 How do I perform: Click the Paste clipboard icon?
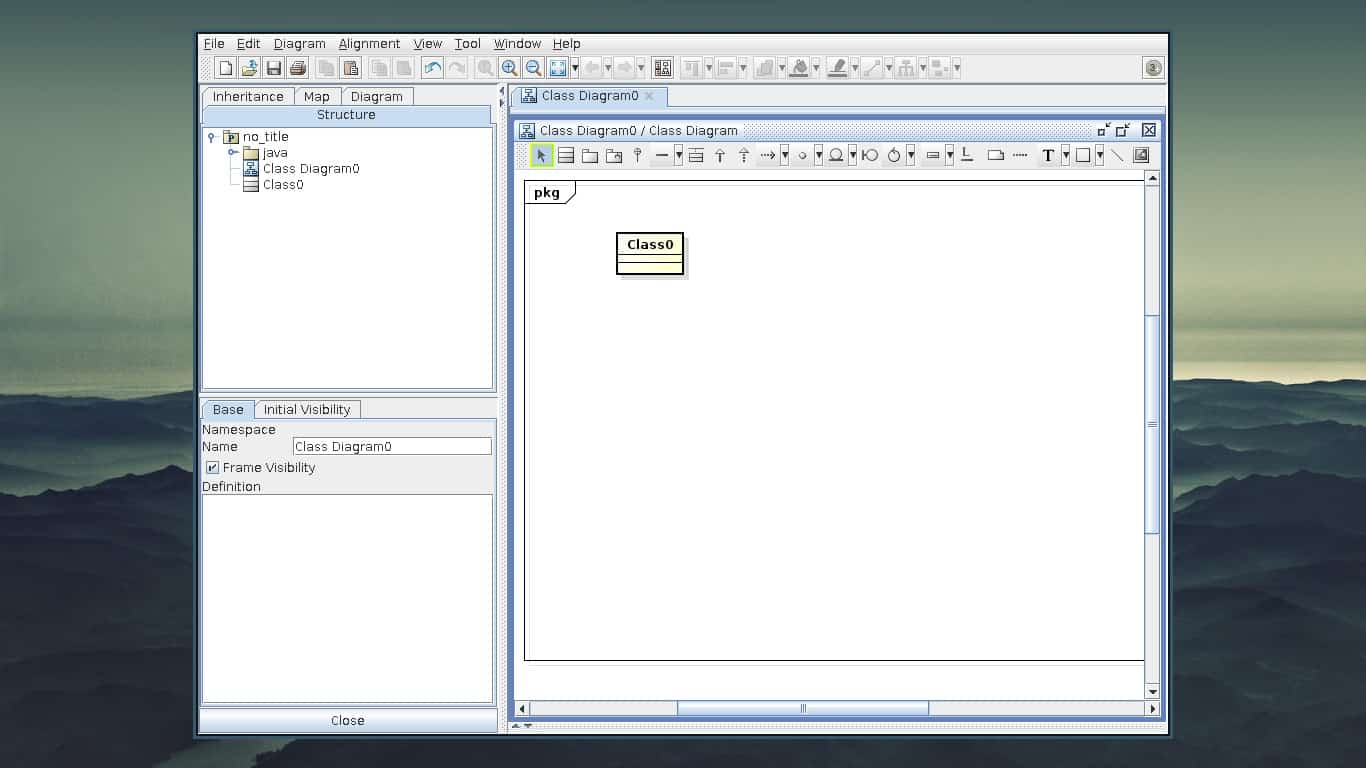[x=351, y=68]
